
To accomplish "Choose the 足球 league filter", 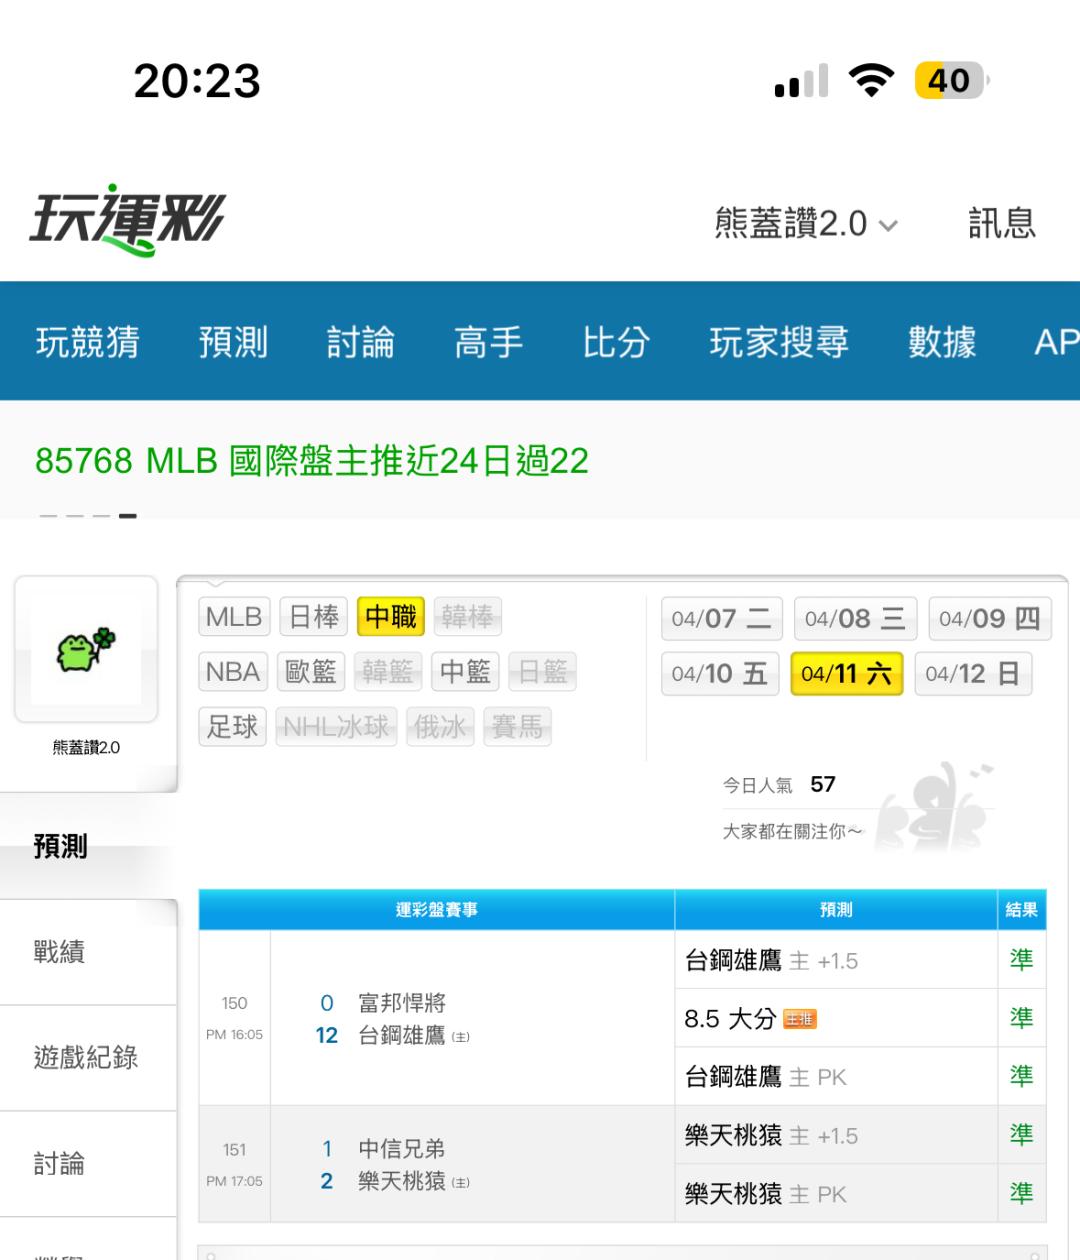I will coord(233,727).
